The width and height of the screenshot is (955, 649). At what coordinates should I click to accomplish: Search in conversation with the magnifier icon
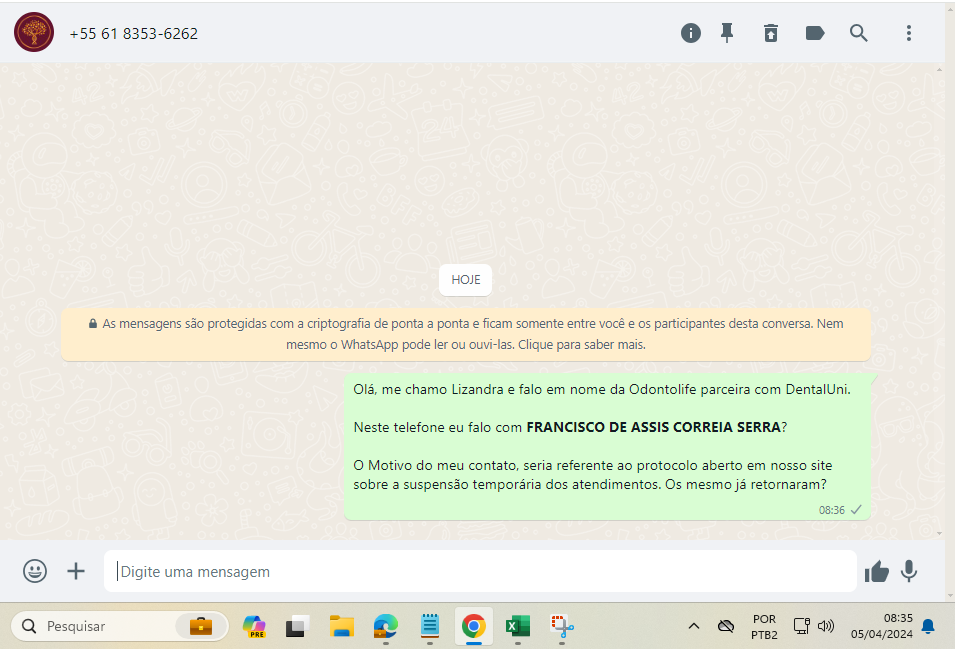859,33
